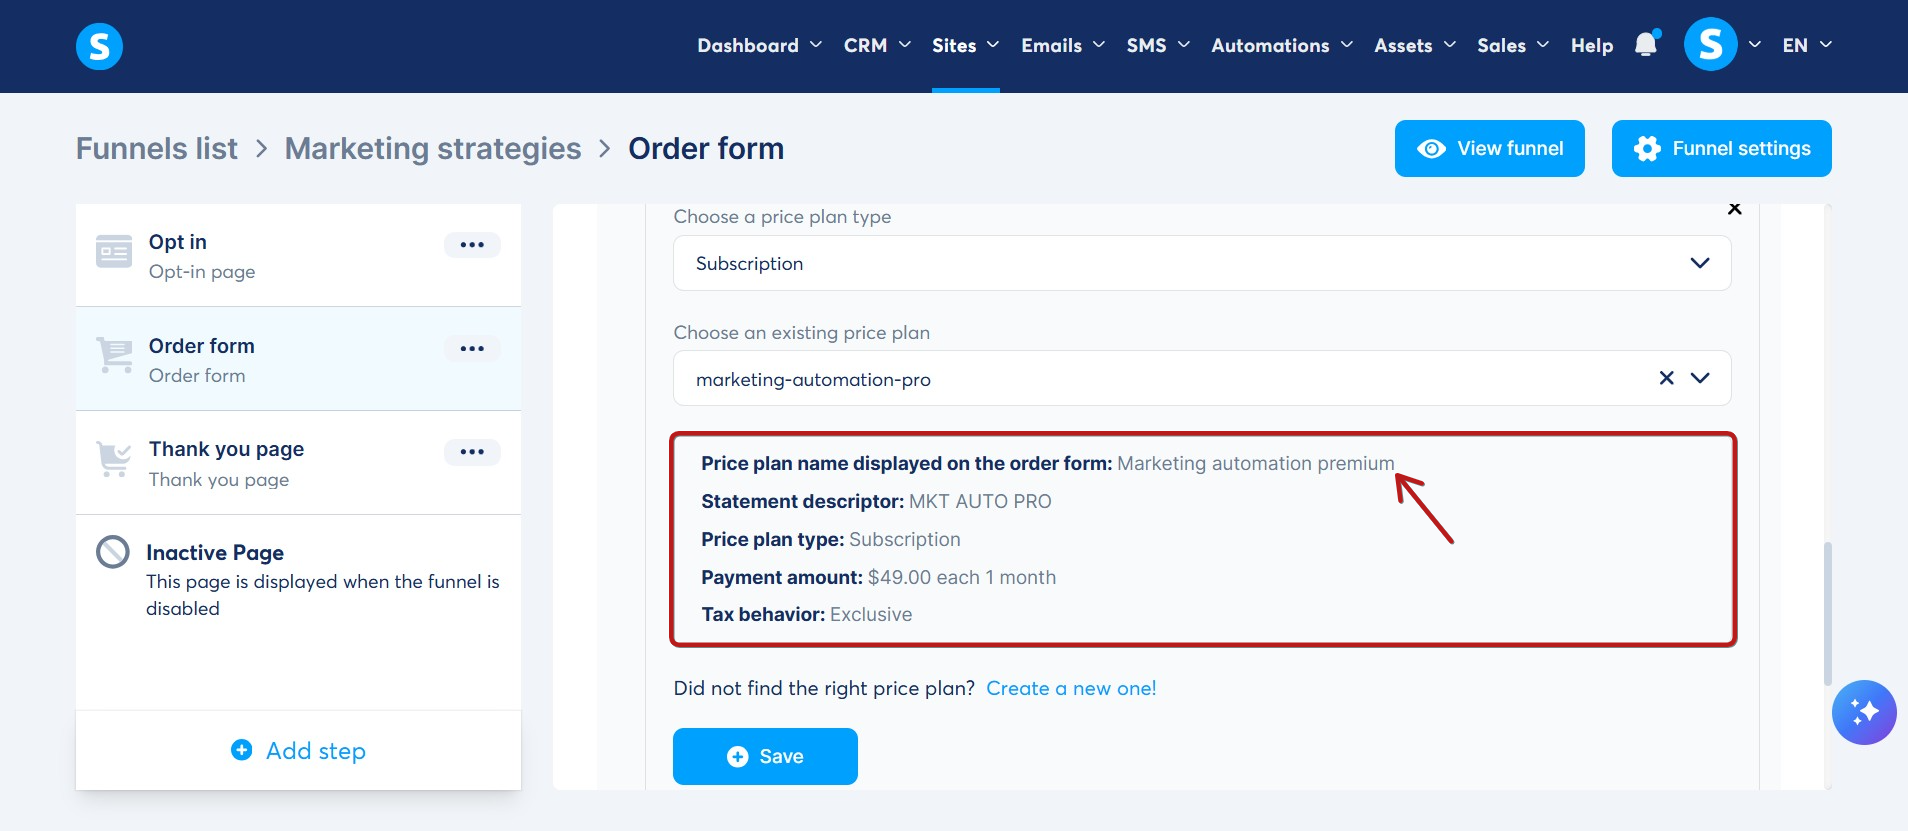The image size is (1908, 831).
Task: Open the Opt in step options menu
Action: pyautogui.click(x=472, y=245)
